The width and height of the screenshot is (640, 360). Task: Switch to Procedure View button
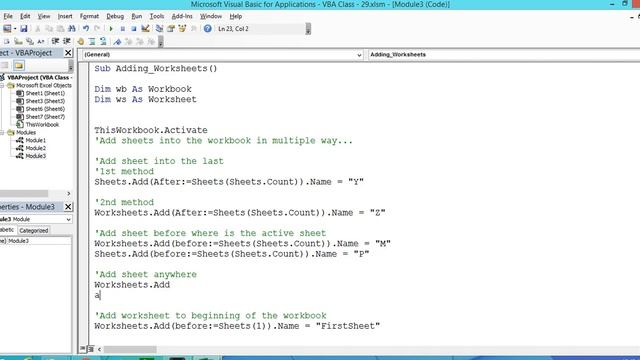pyautogui.click(x=83, y=349)
